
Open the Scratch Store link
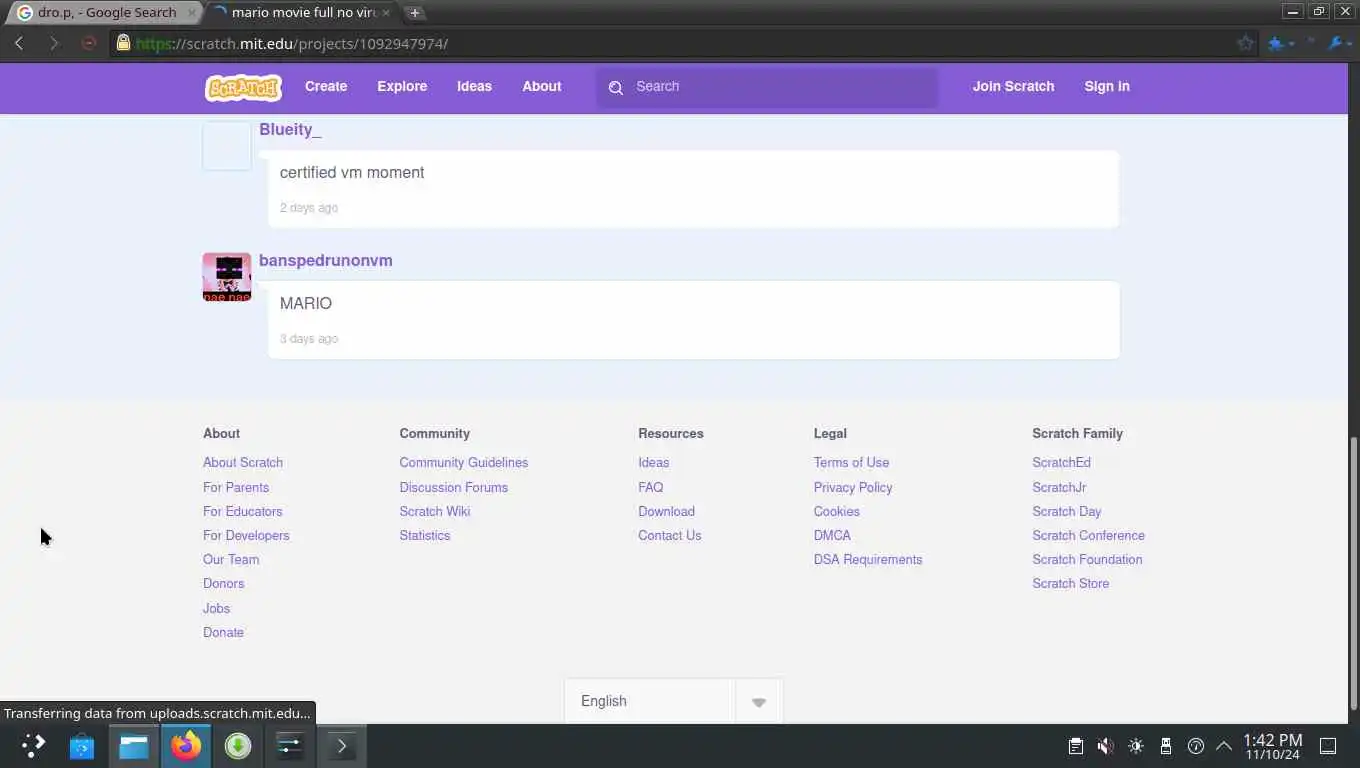pyautogui.click(x=1070, y=583)
